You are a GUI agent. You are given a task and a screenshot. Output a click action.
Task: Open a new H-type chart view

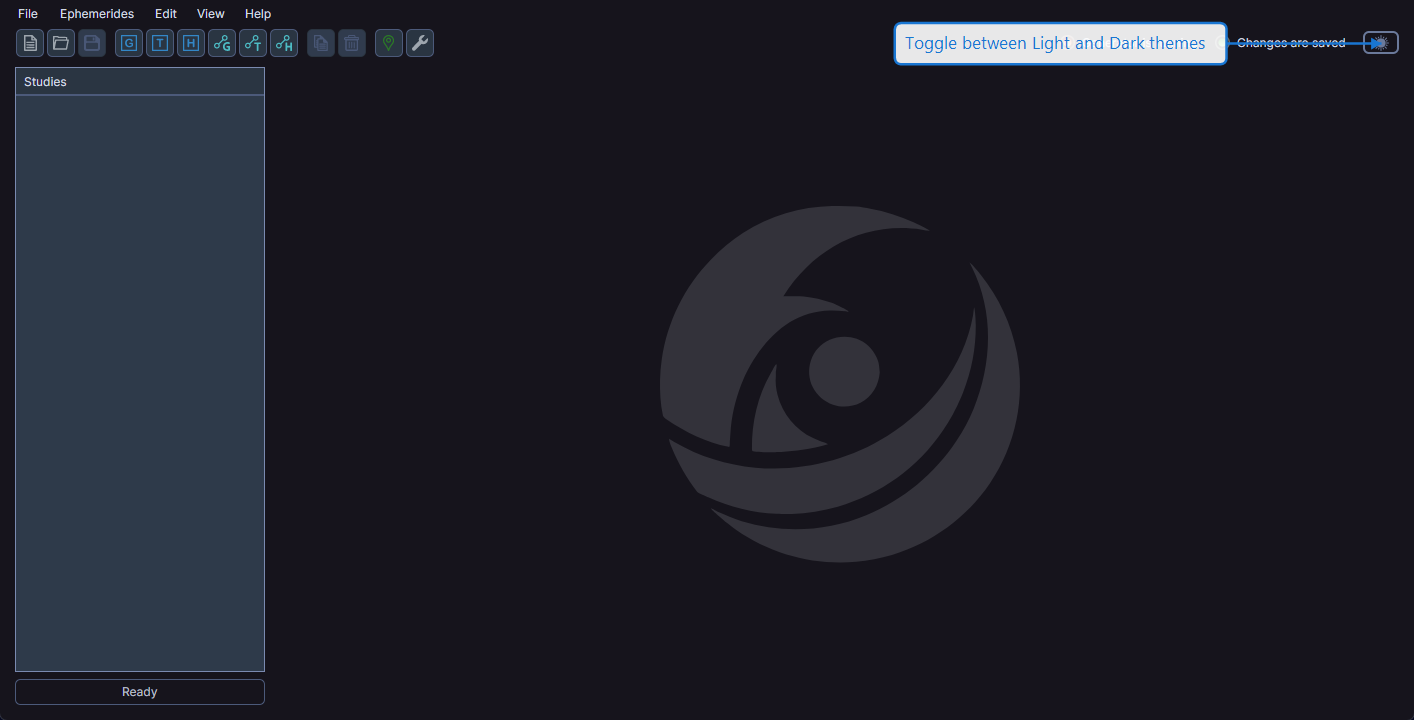tap(190, 43)
